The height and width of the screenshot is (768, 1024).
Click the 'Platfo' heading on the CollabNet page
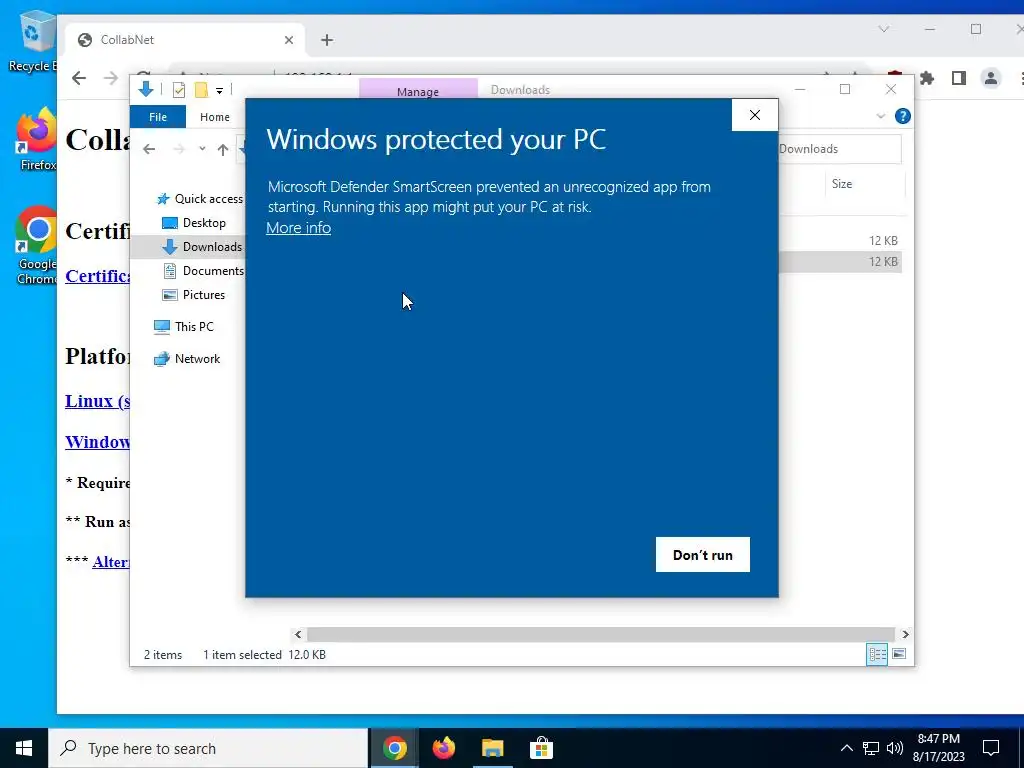pos(98,356)
